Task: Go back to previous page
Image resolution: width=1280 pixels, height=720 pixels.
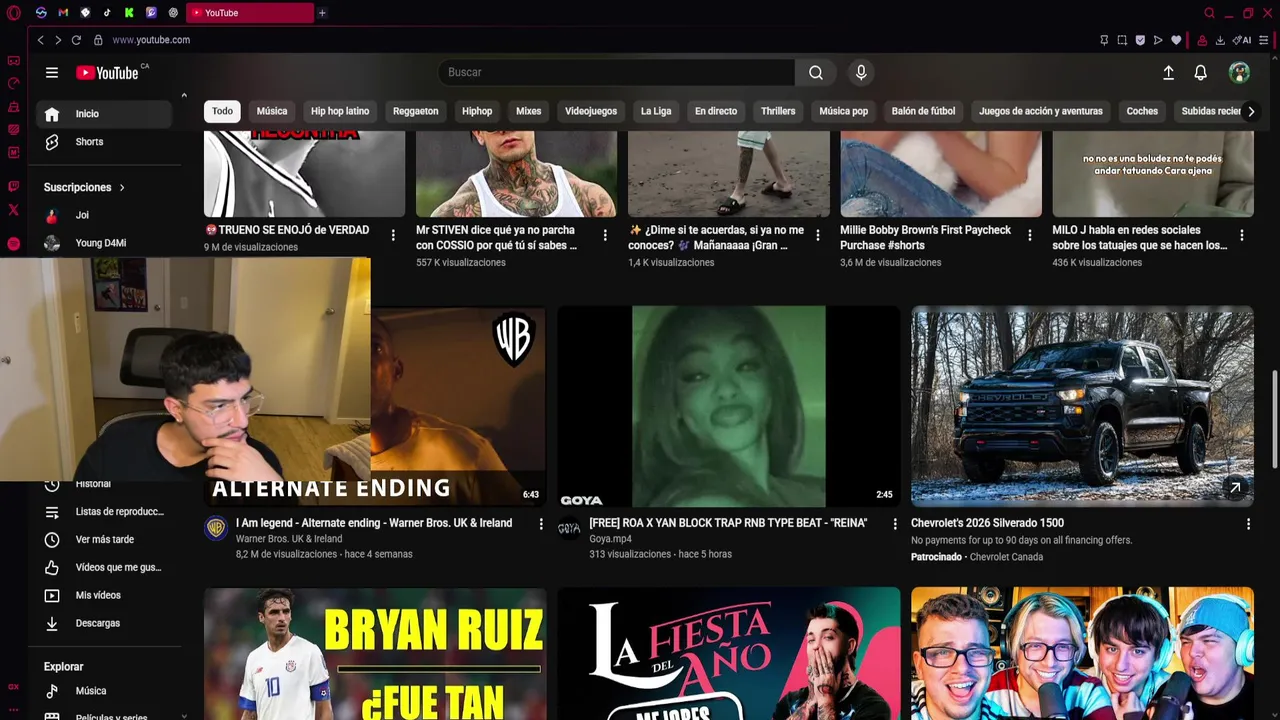Action: (40, 40)
